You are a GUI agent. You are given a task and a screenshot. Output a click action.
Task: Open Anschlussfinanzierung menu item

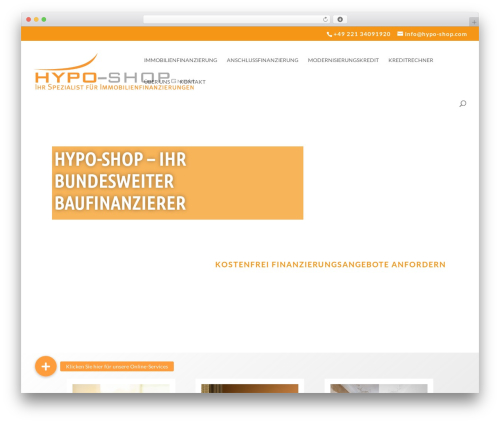(x=262, y=60)
